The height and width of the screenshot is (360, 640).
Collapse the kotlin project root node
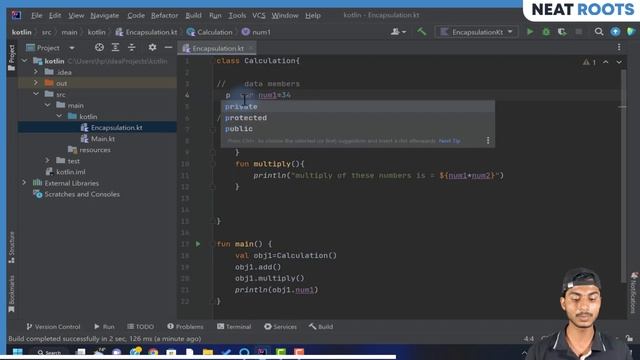point(24,61)
